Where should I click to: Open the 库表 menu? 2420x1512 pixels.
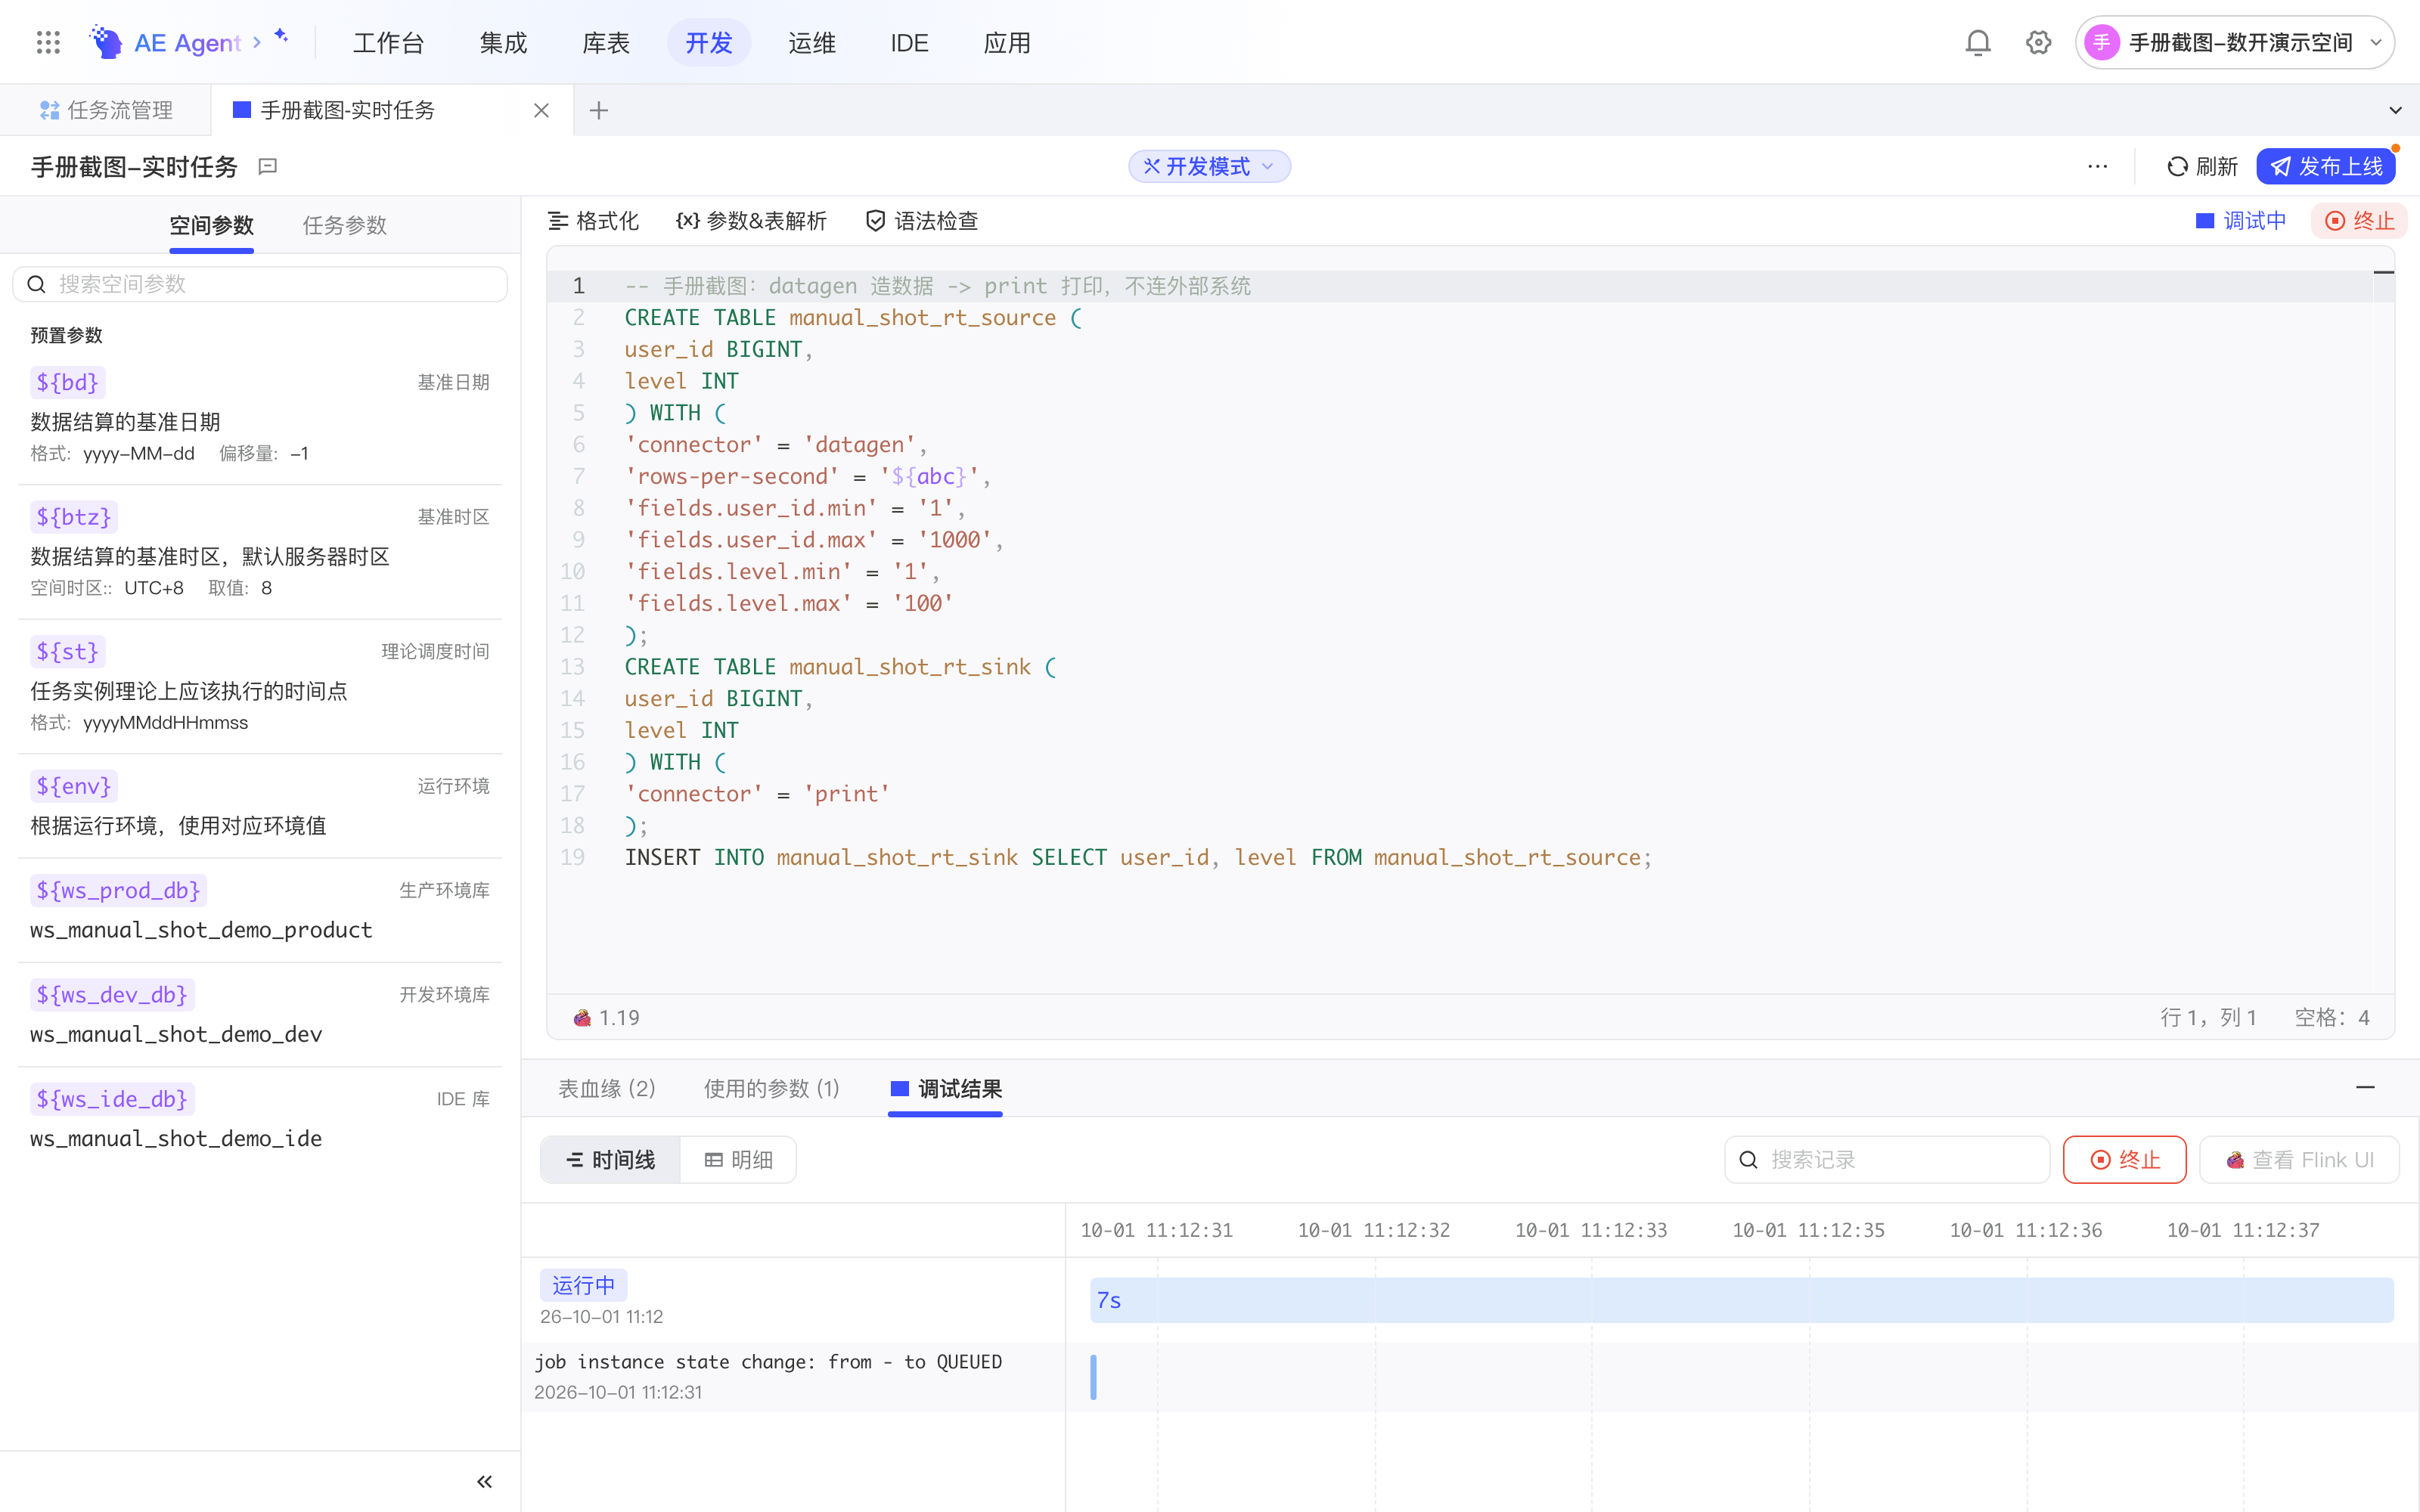click(x=606, y=42)
